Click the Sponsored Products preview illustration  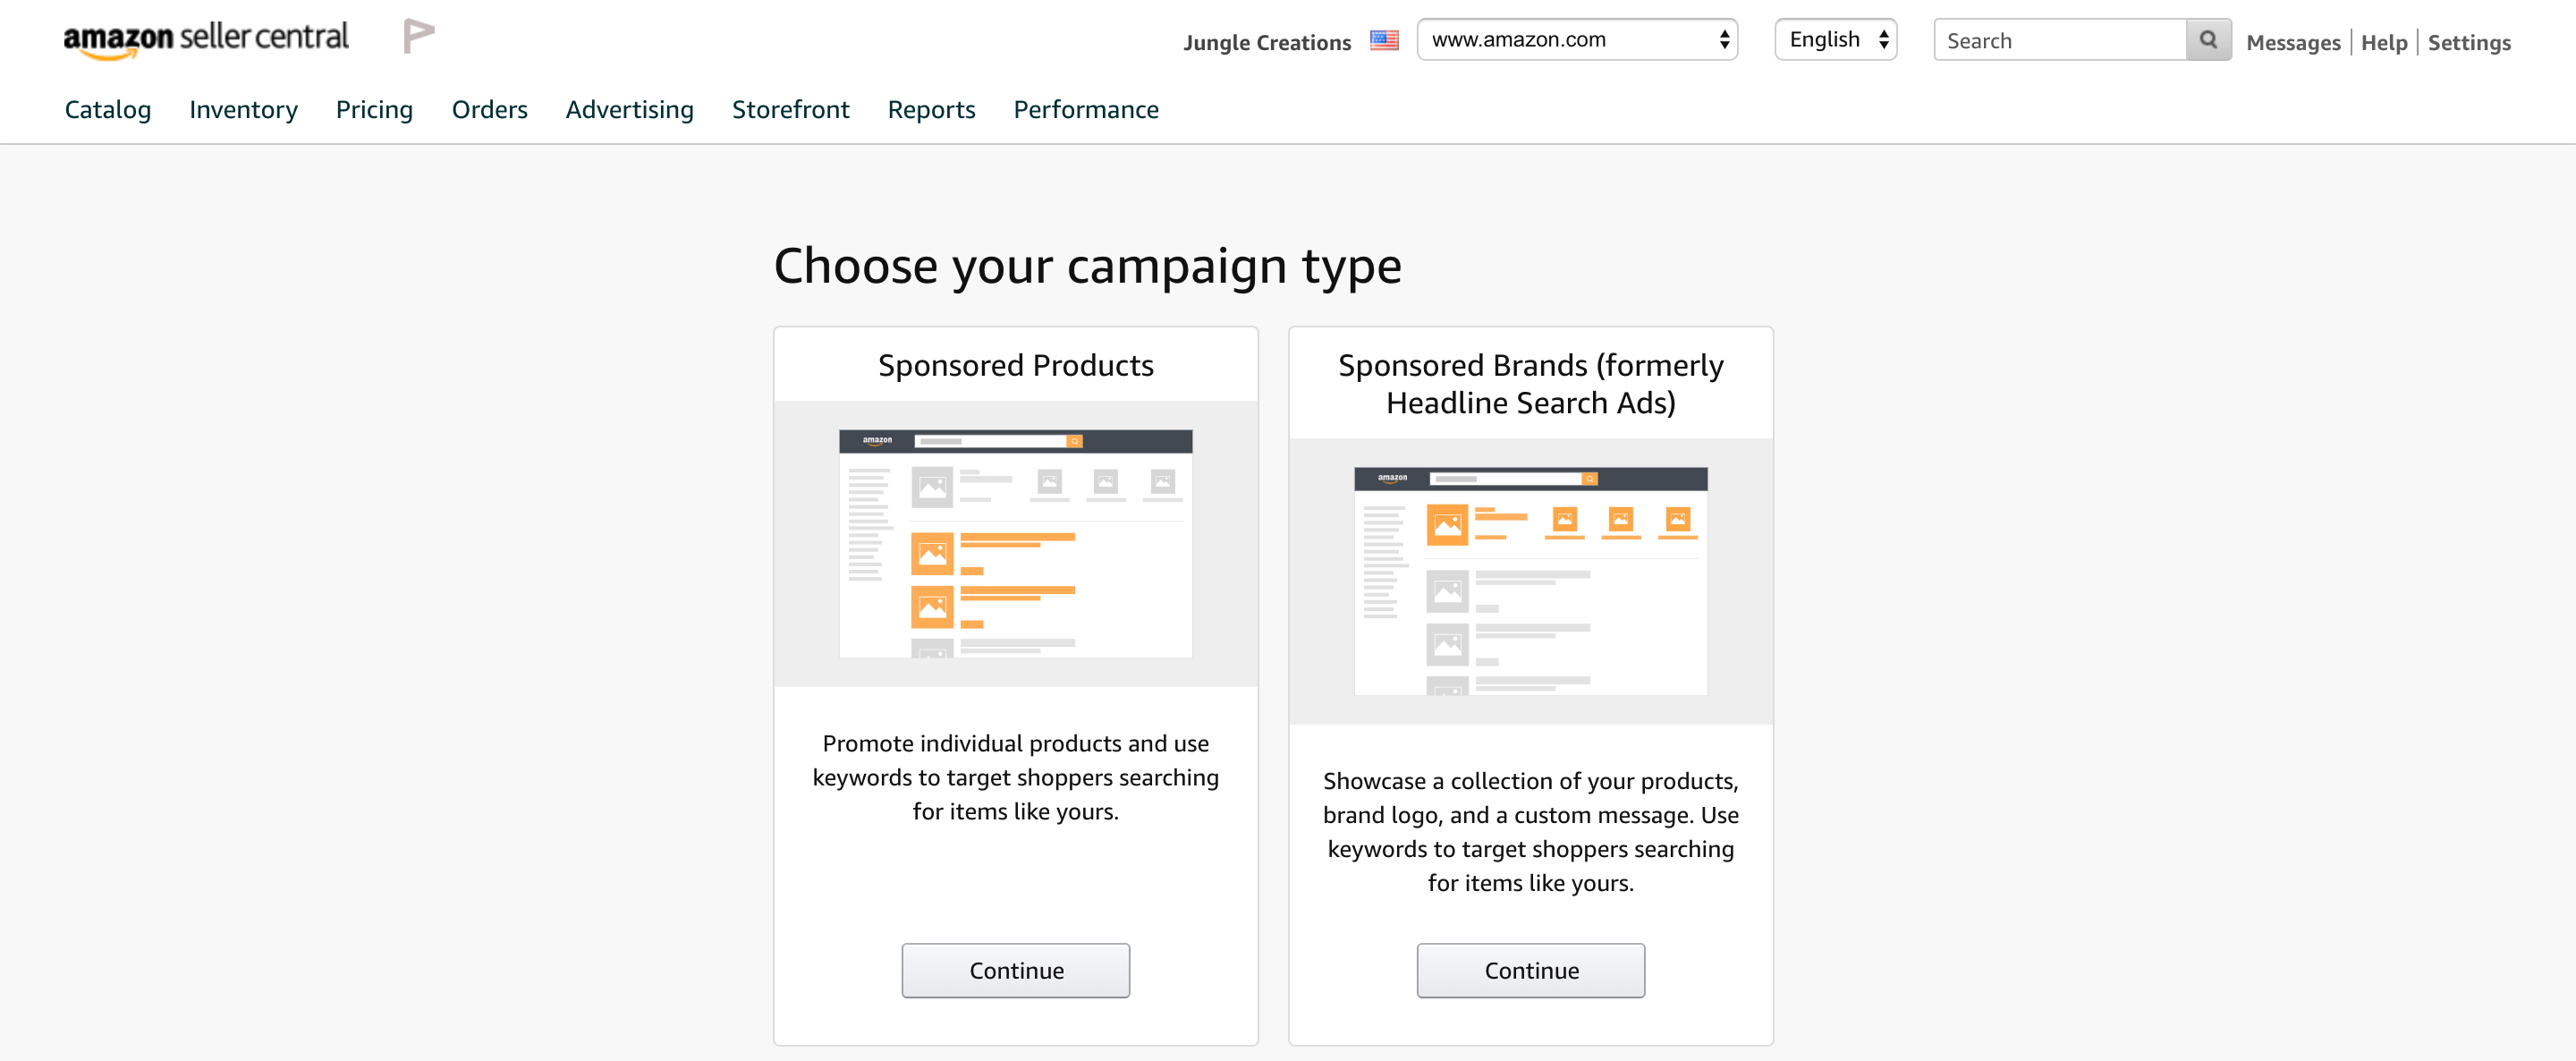click(1015, 543)
